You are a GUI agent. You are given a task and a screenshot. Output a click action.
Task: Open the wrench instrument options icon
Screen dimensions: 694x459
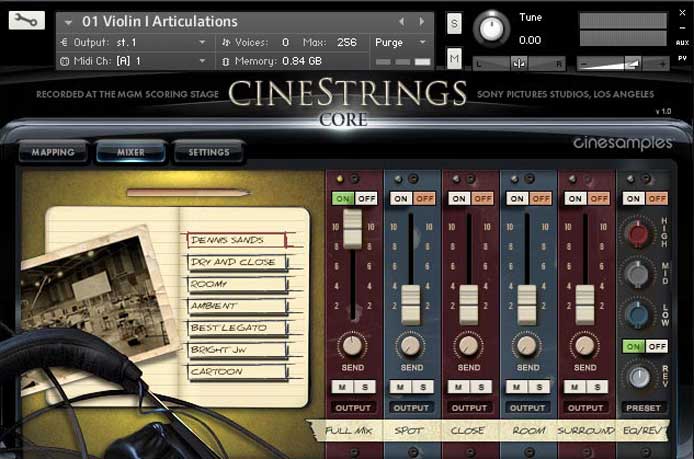tap(27, 20)
